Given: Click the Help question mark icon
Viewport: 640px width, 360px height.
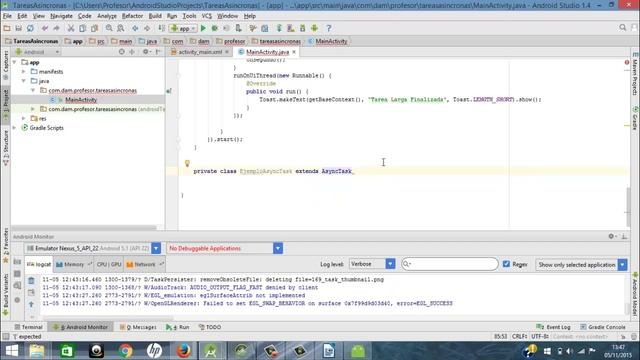Looking at the screenshot, I should (x=329, y=28).
